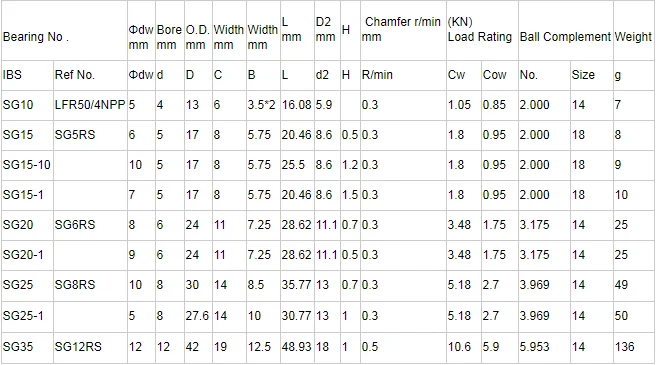Select the LFR50/4NPP reference cell
Viewport: 656px width, 365px height.
click(90, 105)
